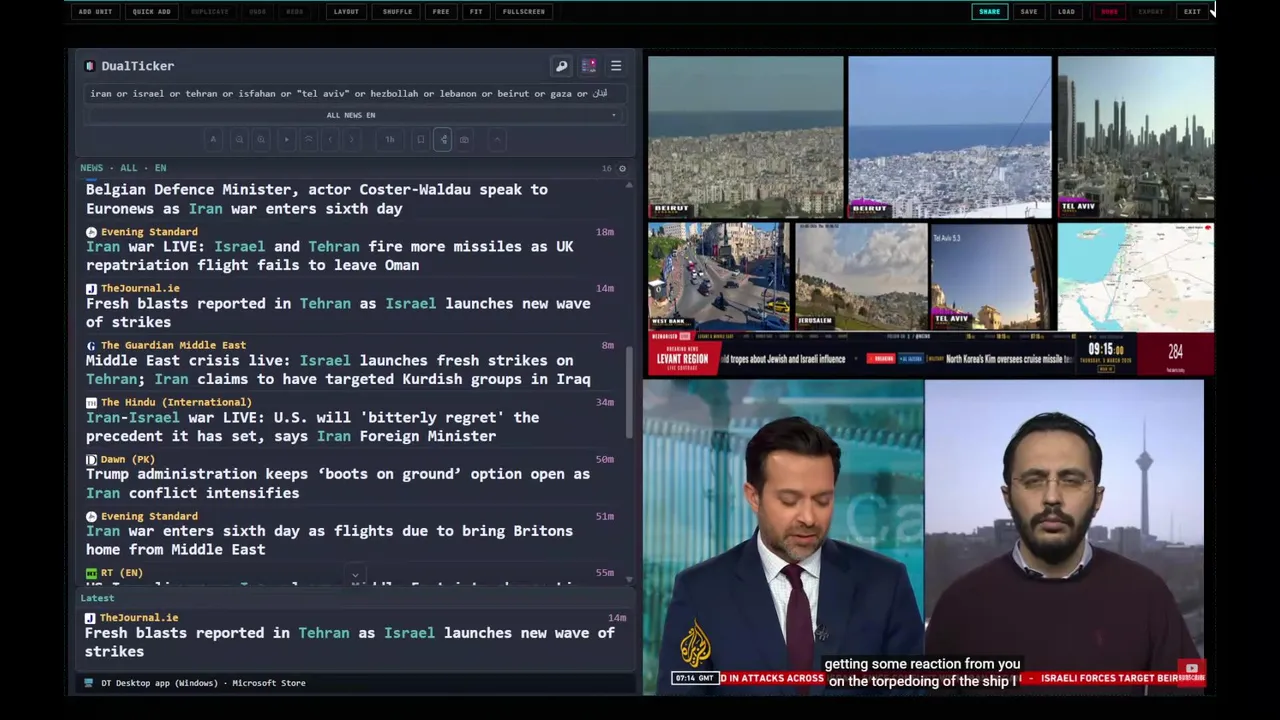Image resolution: width=1280 pixels, height=720 pixels.
Task: Click the play ticker icon
Action: point(287,140)
